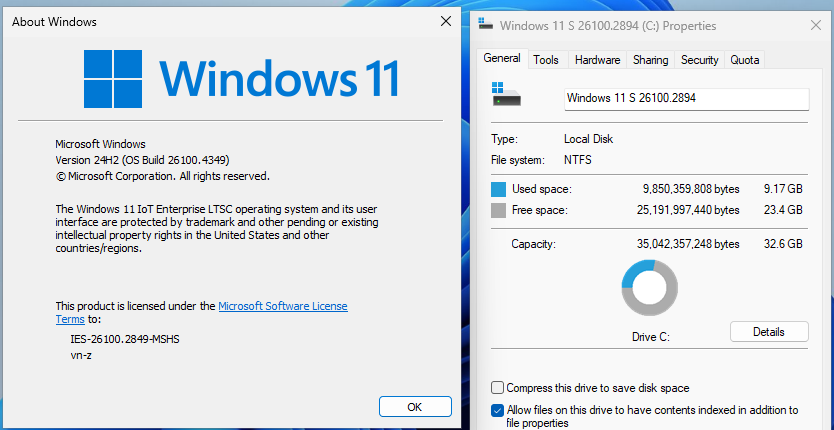This screenshot has height=430, width=834.
Task: Click the Drive C usage donut chart
Action: pos(649,287)
